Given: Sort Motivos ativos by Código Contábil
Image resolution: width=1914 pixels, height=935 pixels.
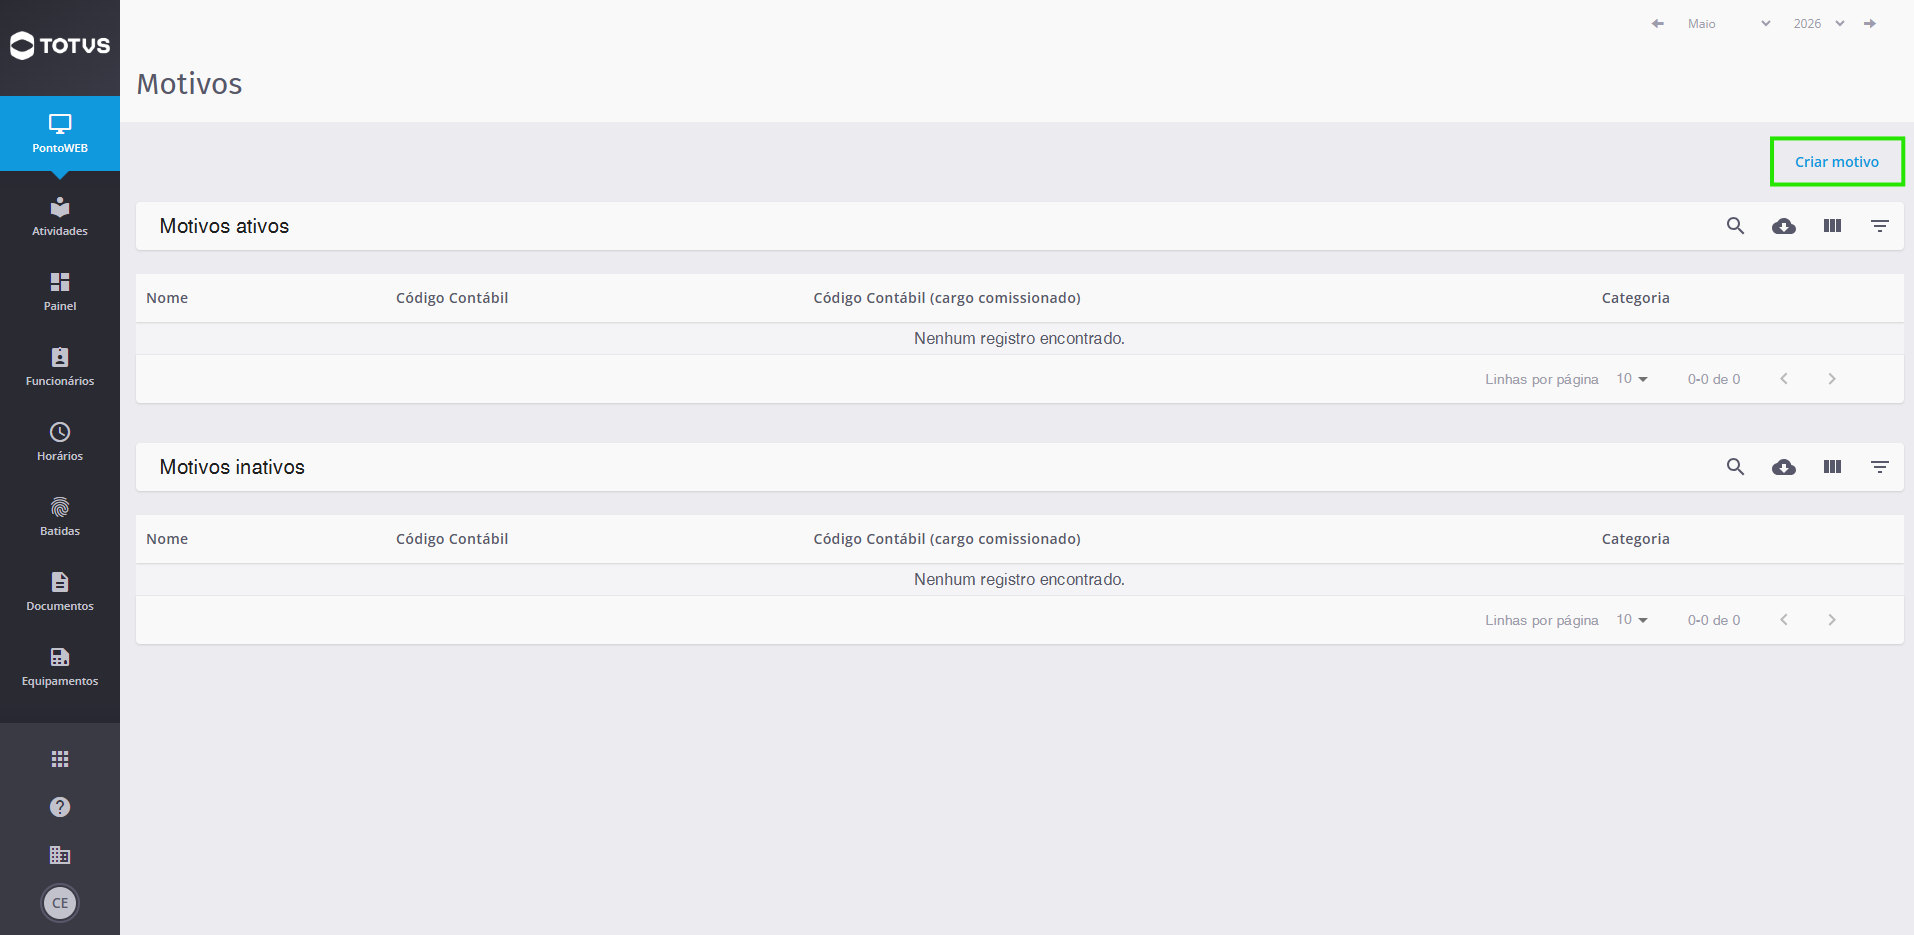Looking at the screenshot, I should [x=452, y=298].
